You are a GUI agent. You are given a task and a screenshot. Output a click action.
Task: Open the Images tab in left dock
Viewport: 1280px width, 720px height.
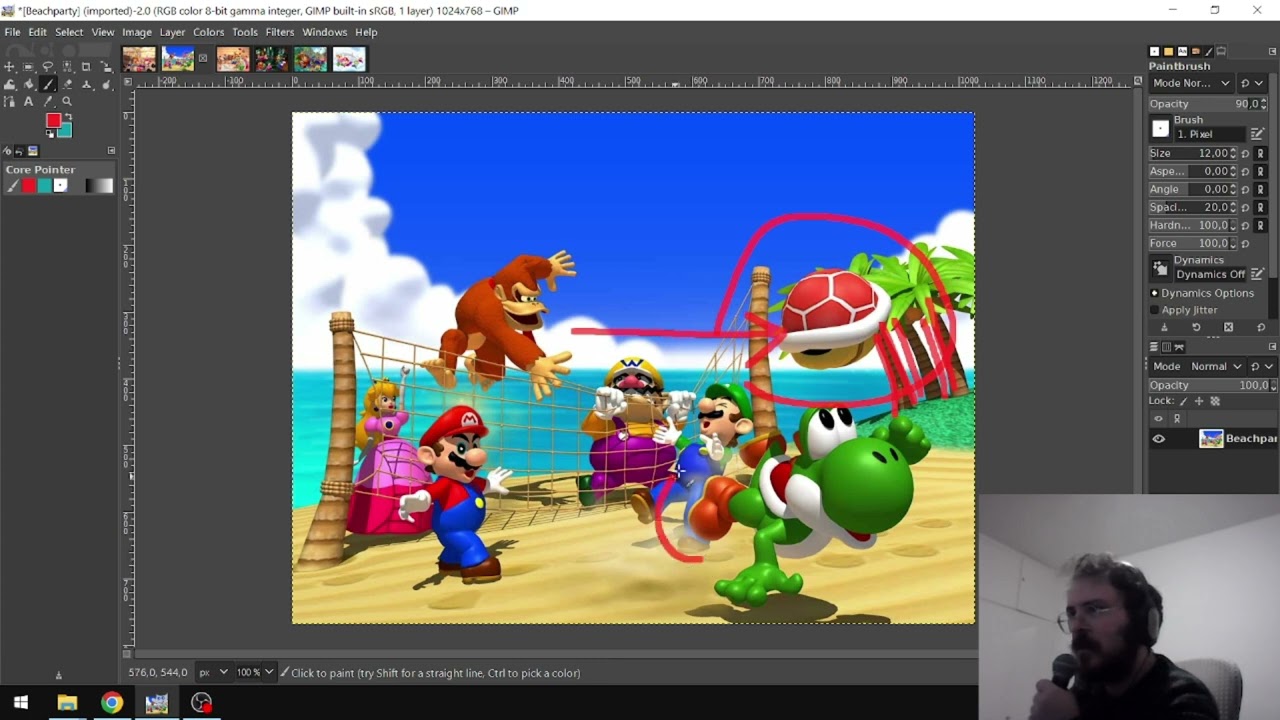point(33,151)
